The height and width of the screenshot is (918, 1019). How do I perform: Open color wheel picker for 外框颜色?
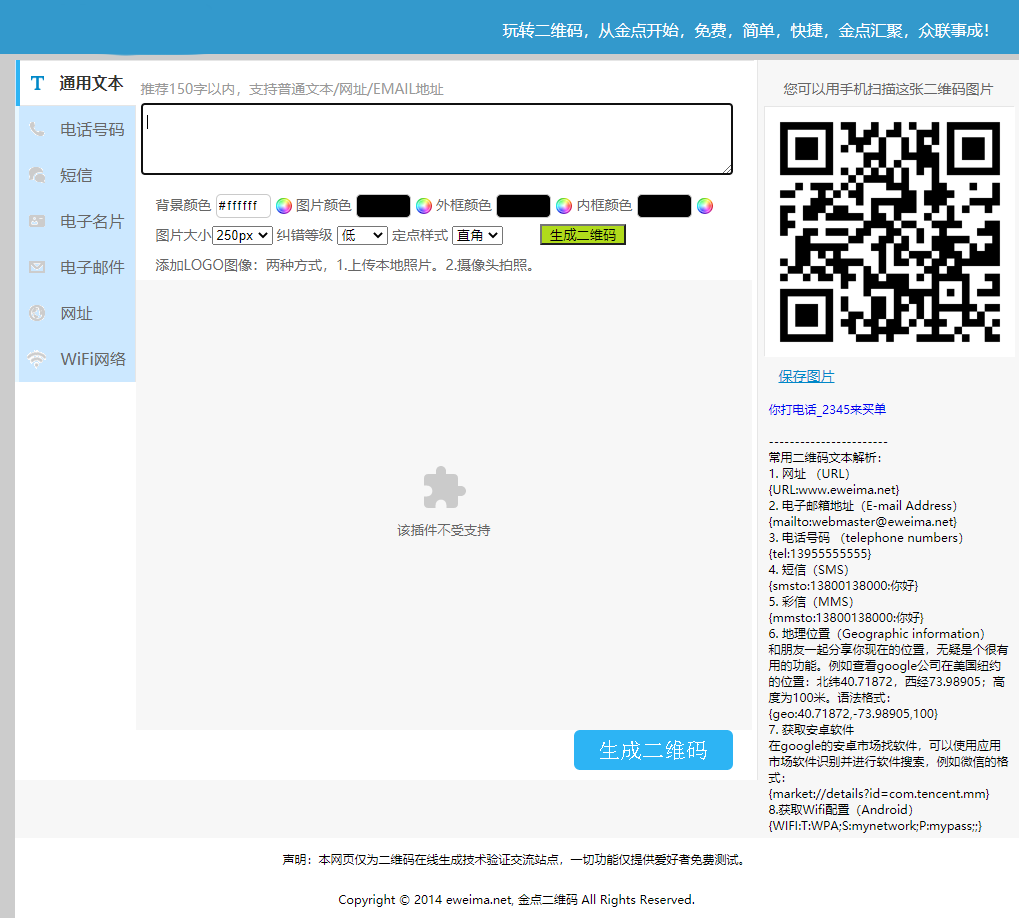coord(564,206)
